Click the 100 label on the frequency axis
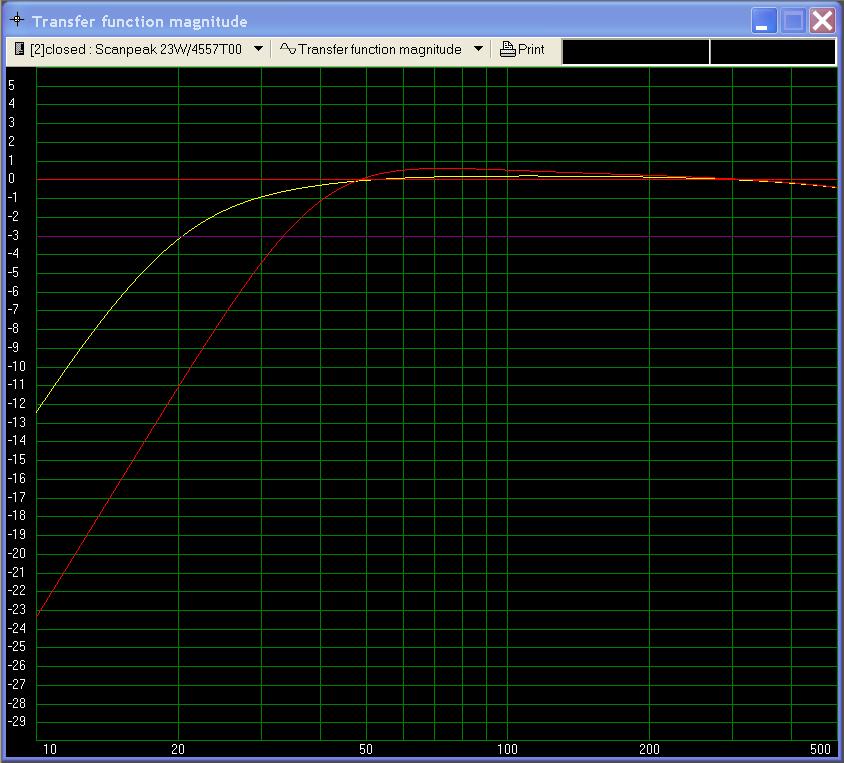844x763 pixels. pyautogui.click(x=508, y=749)
